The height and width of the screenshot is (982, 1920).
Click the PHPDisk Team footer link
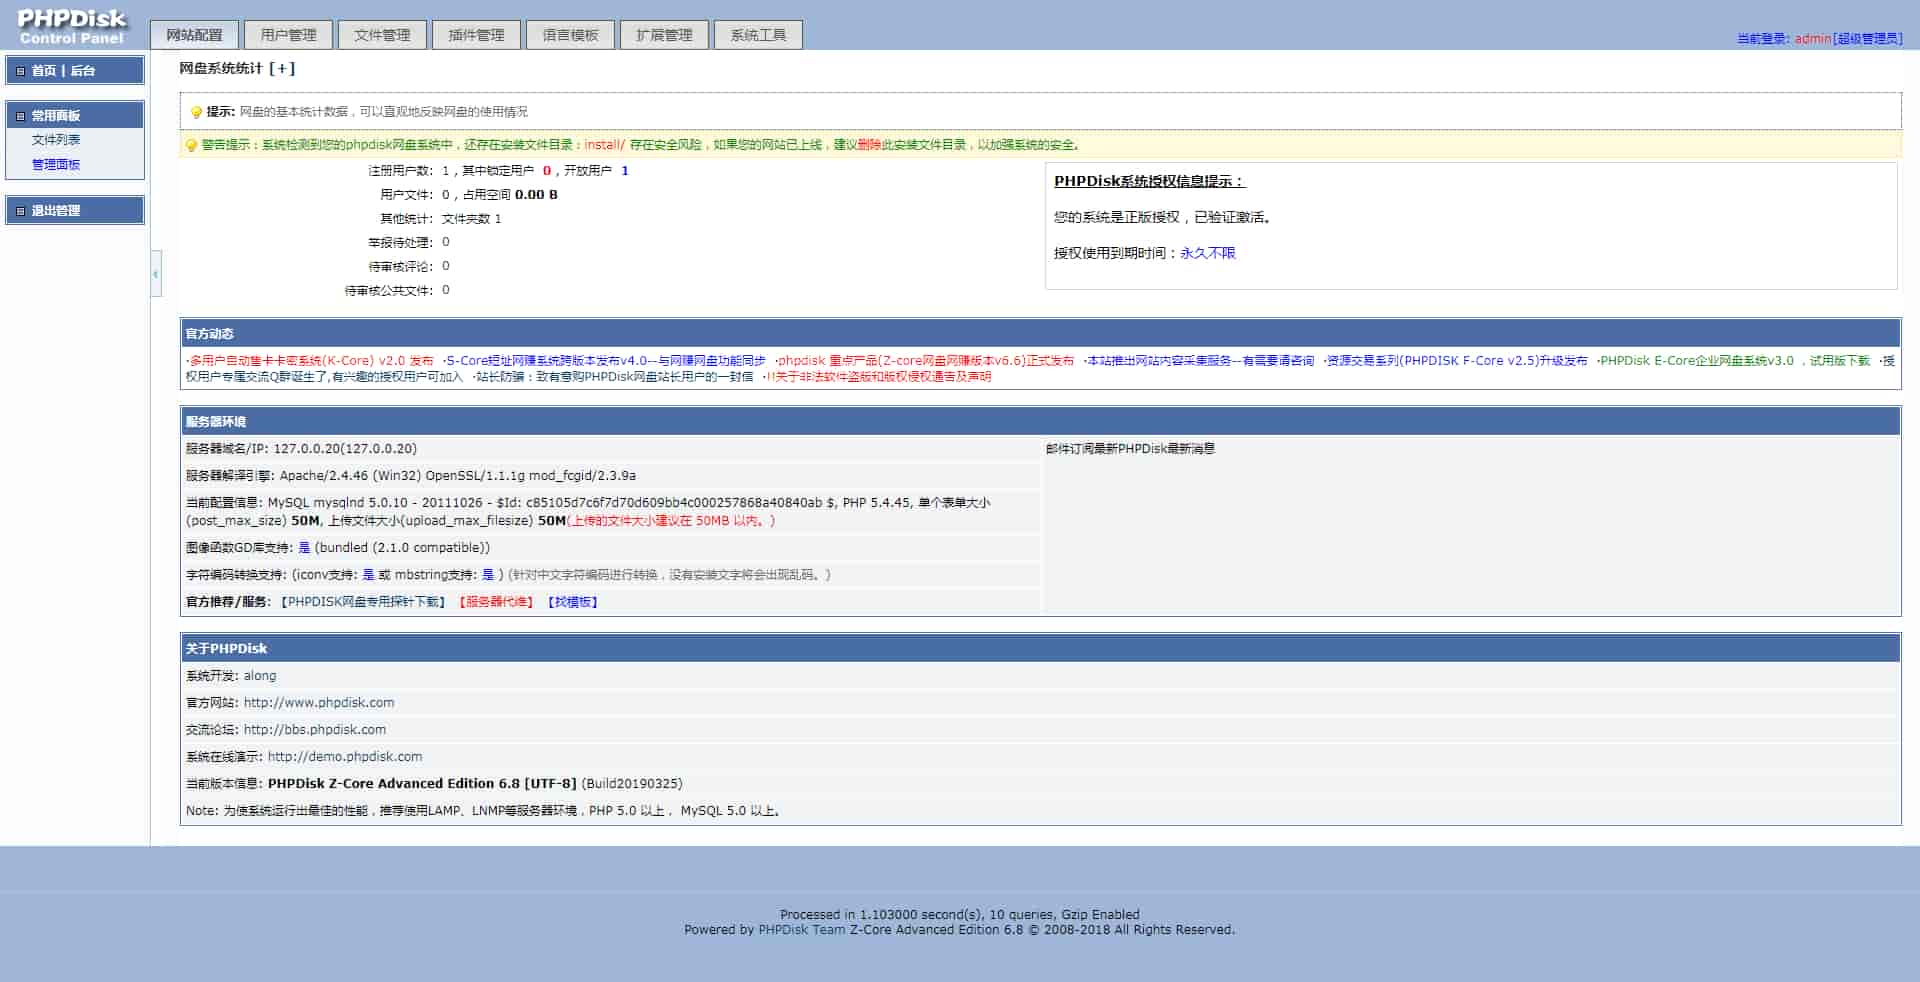(801, 930)
